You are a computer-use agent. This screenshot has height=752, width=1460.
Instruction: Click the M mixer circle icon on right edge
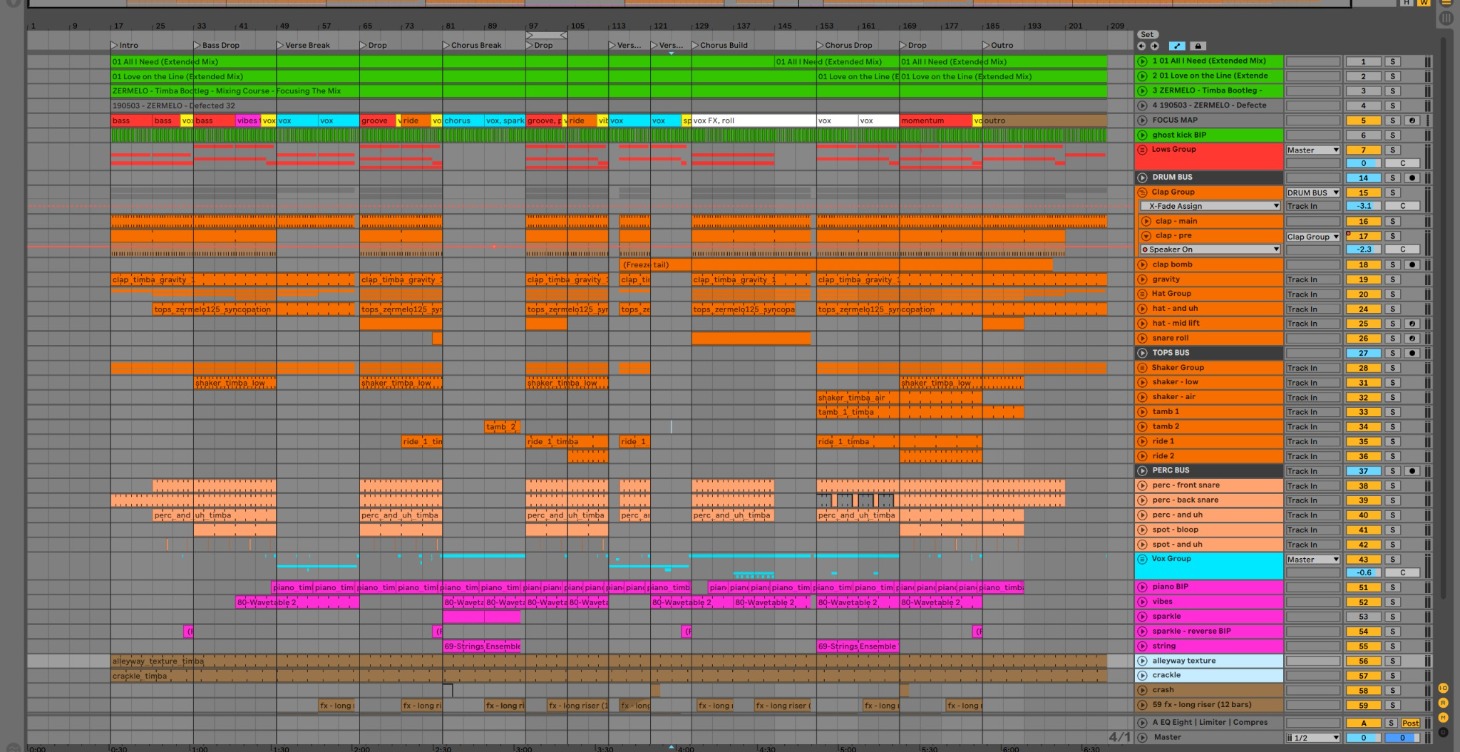point(1444,716)
